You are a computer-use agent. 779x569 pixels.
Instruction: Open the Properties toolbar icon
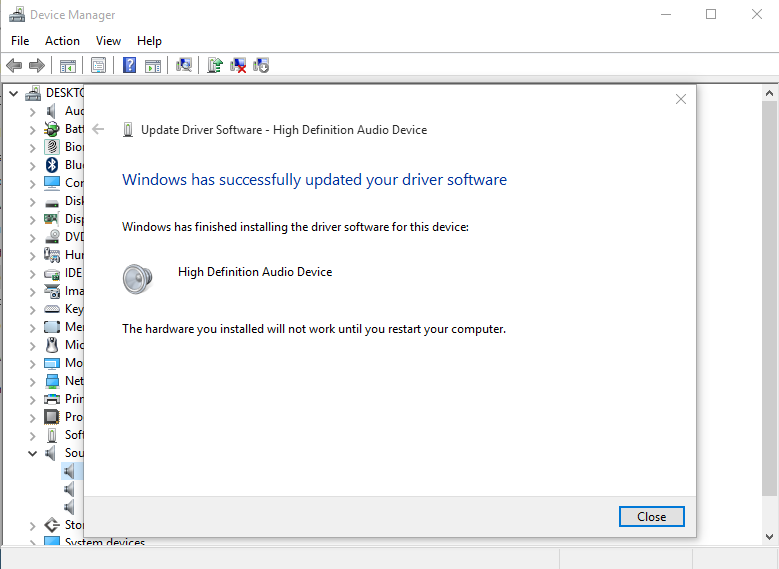click(98, 65)
